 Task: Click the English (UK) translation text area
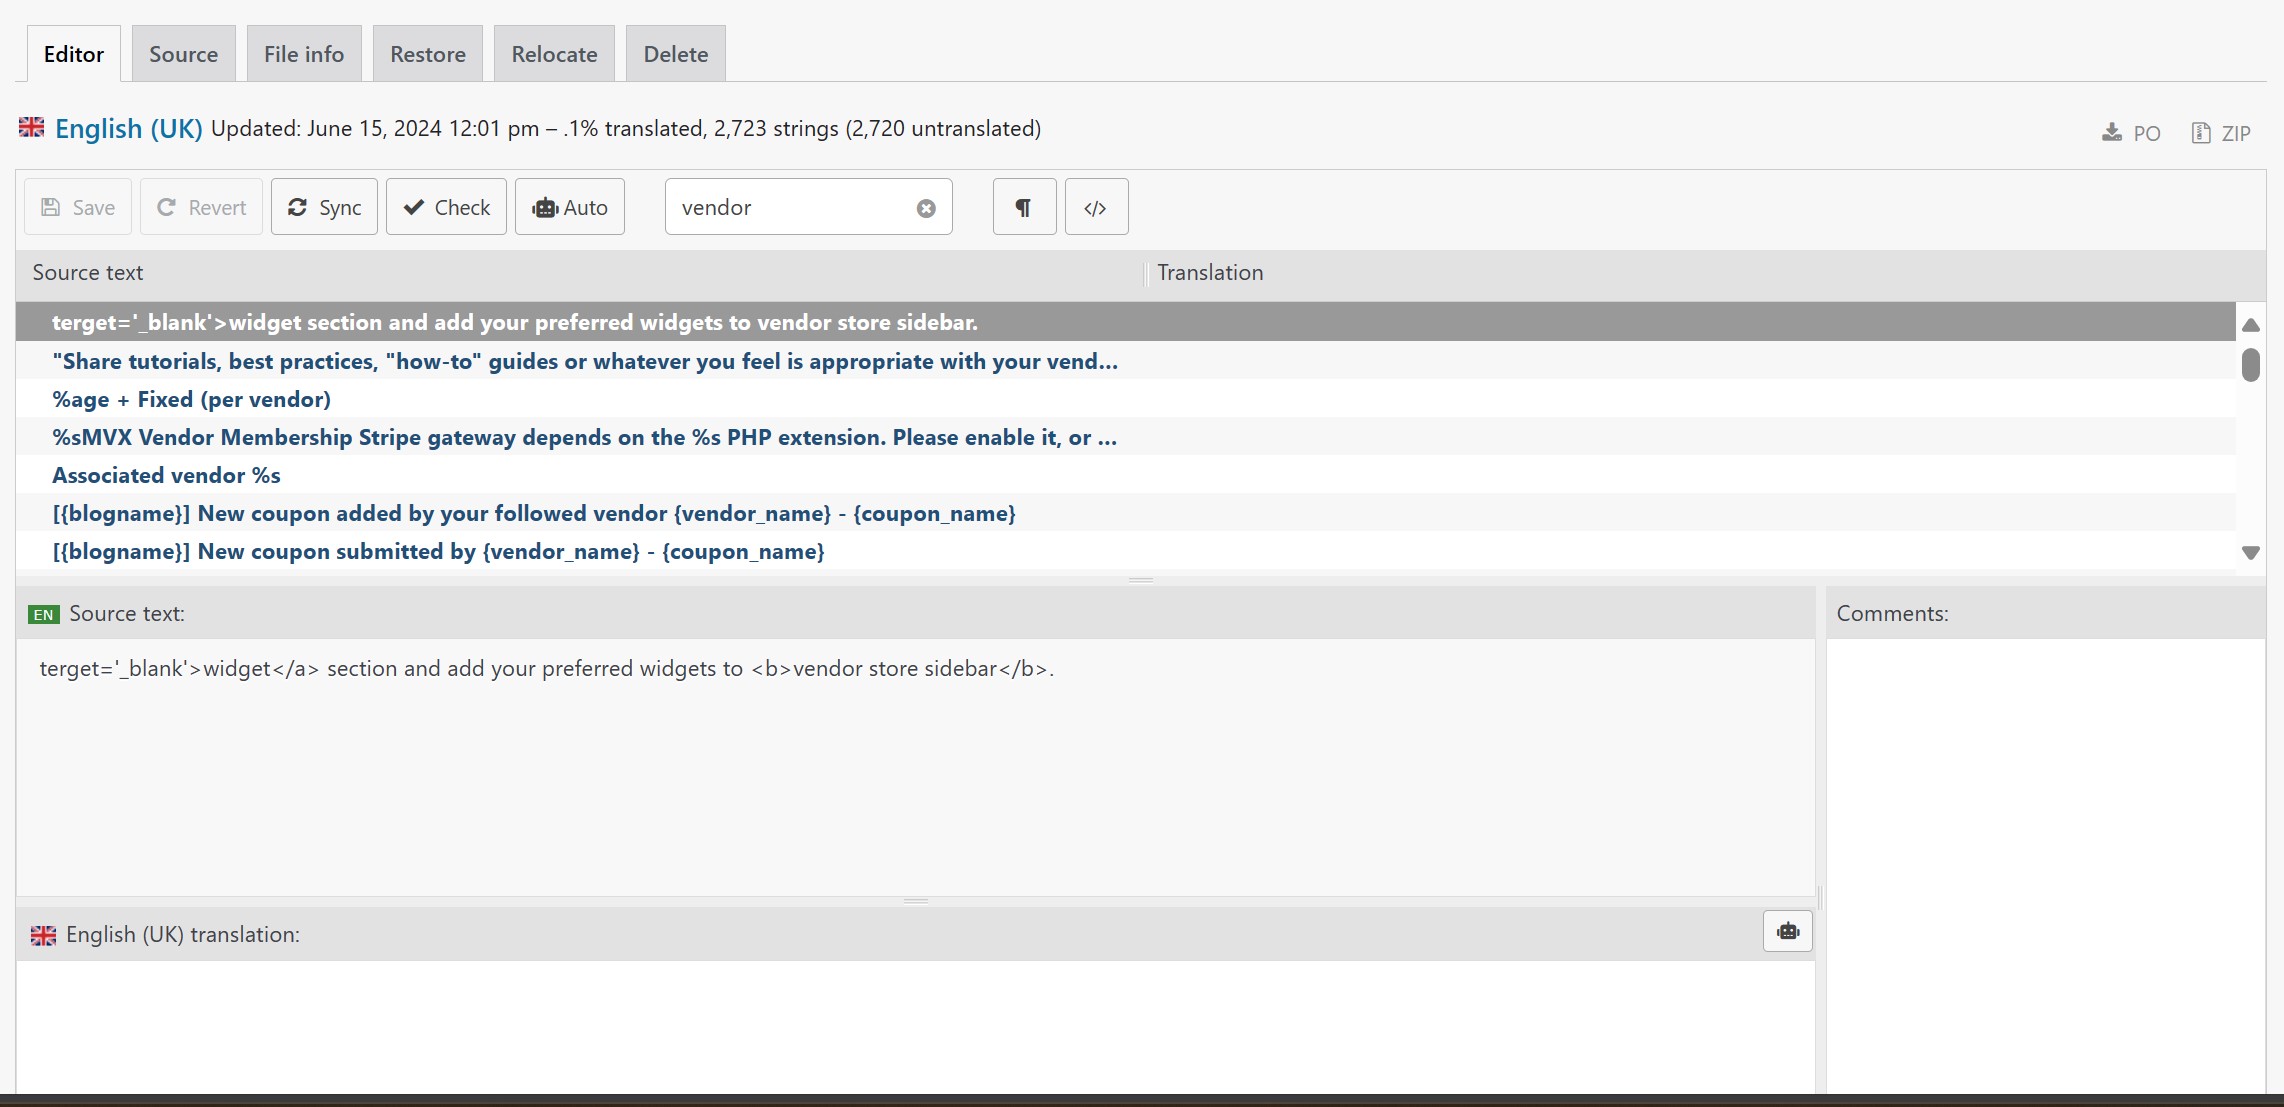click(914, 1025)
